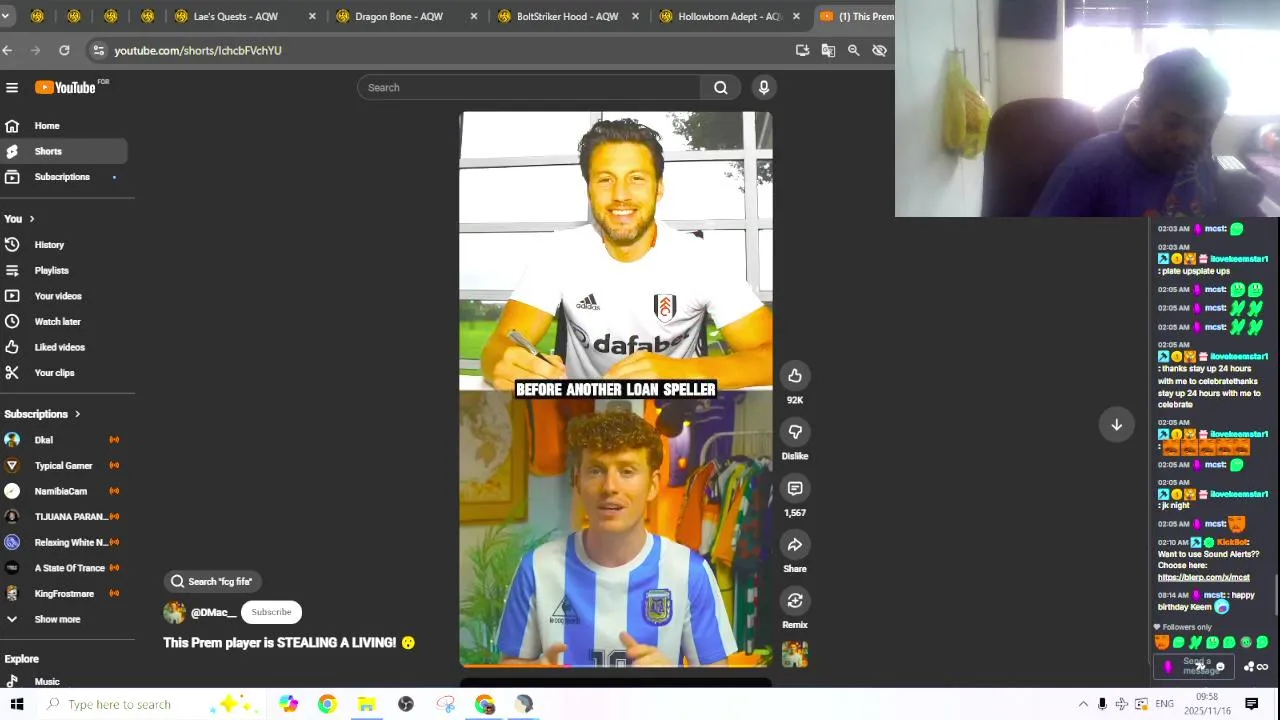Open site information icon in address bar
Screen dimensions: 1280x720
pos(97,50)
